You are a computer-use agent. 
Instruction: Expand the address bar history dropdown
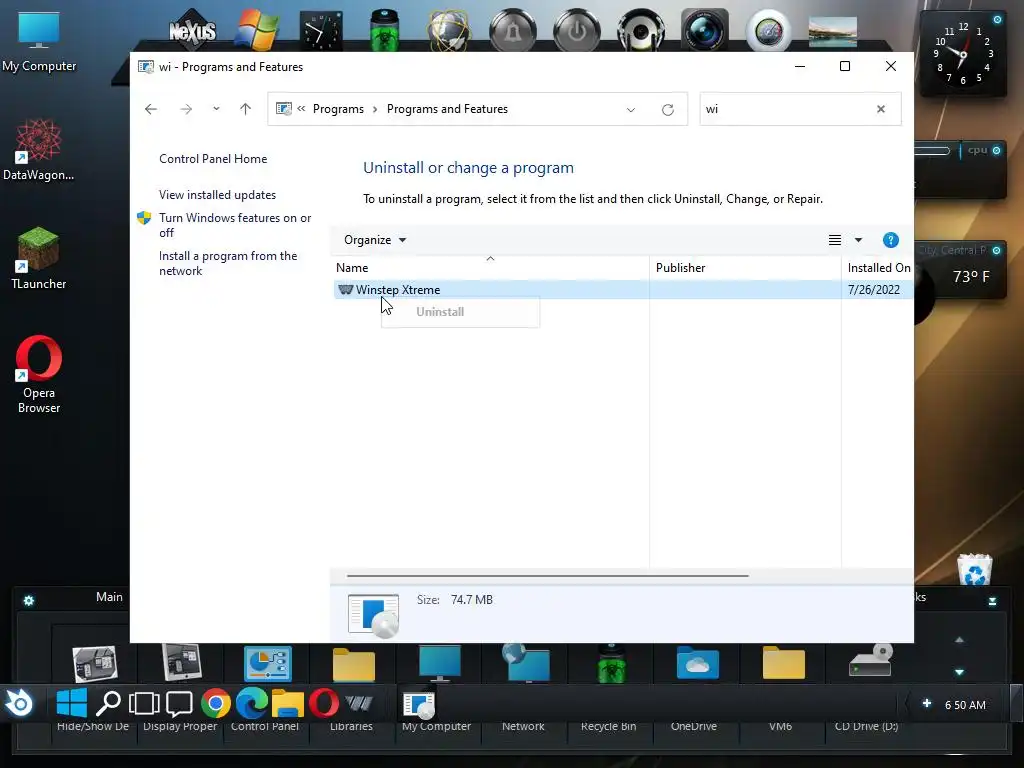[x=631, y=110]
